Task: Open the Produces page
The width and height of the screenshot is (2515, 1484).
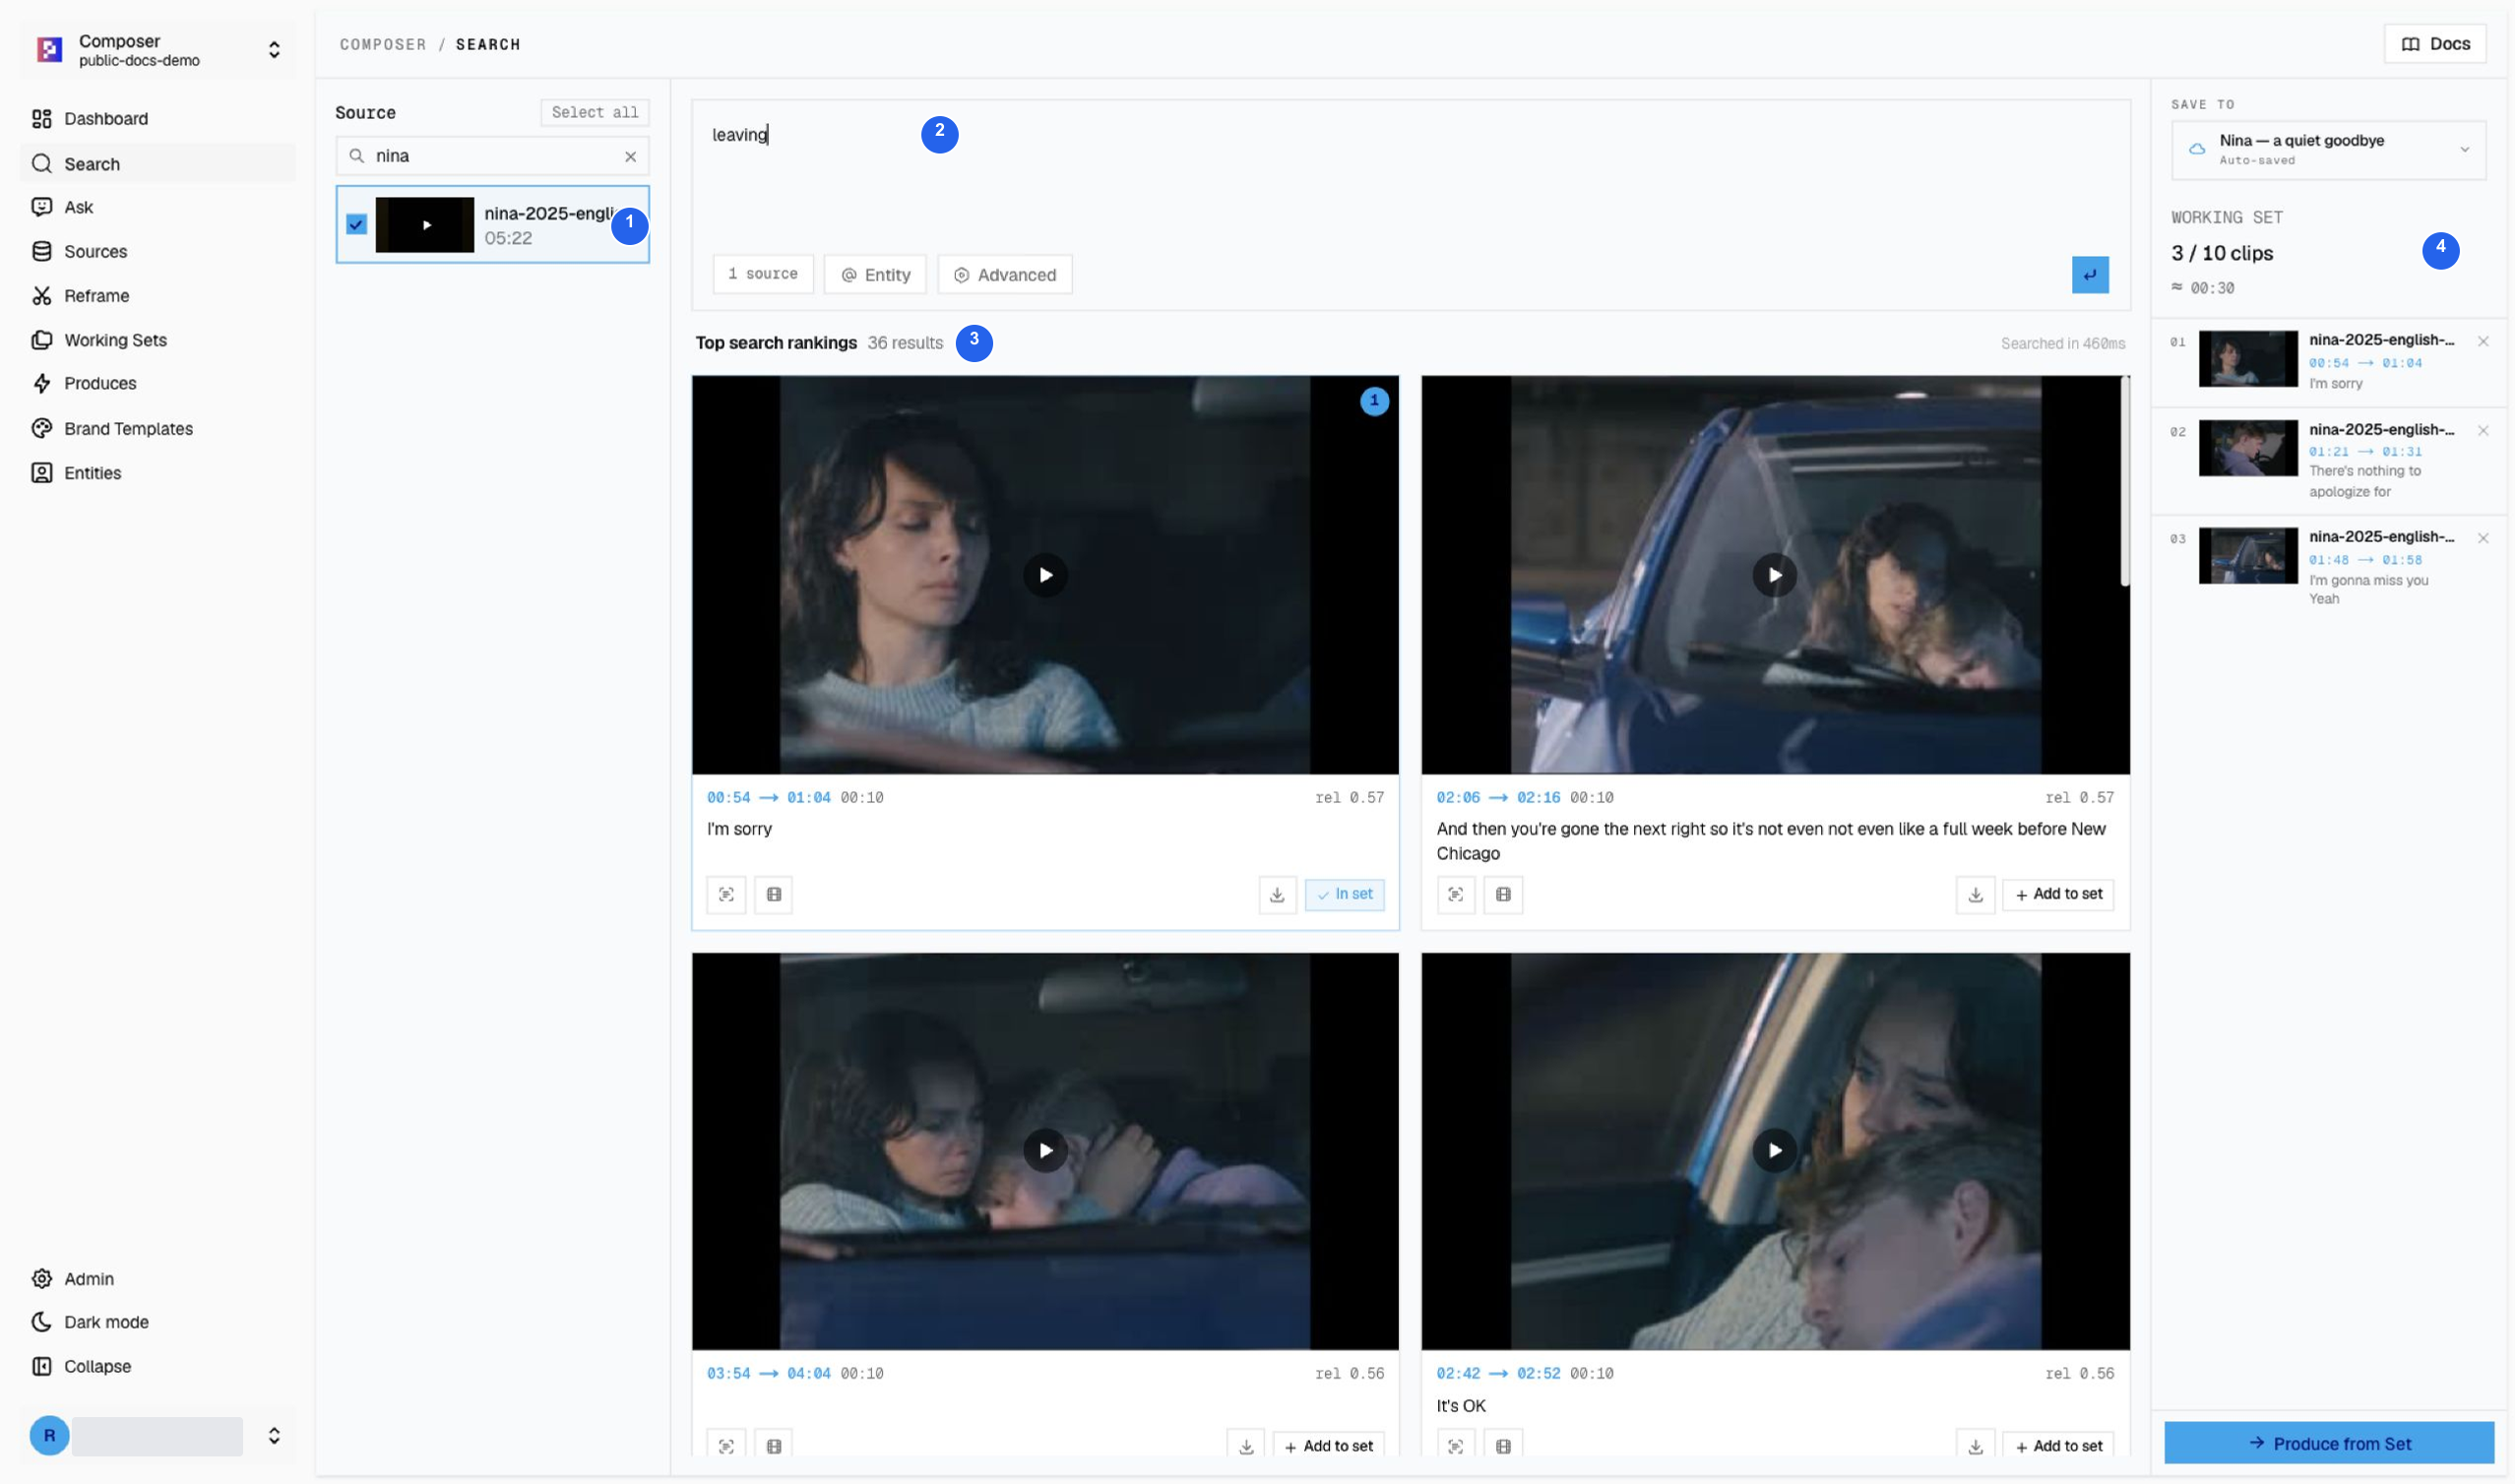Action: click(158, 384)
